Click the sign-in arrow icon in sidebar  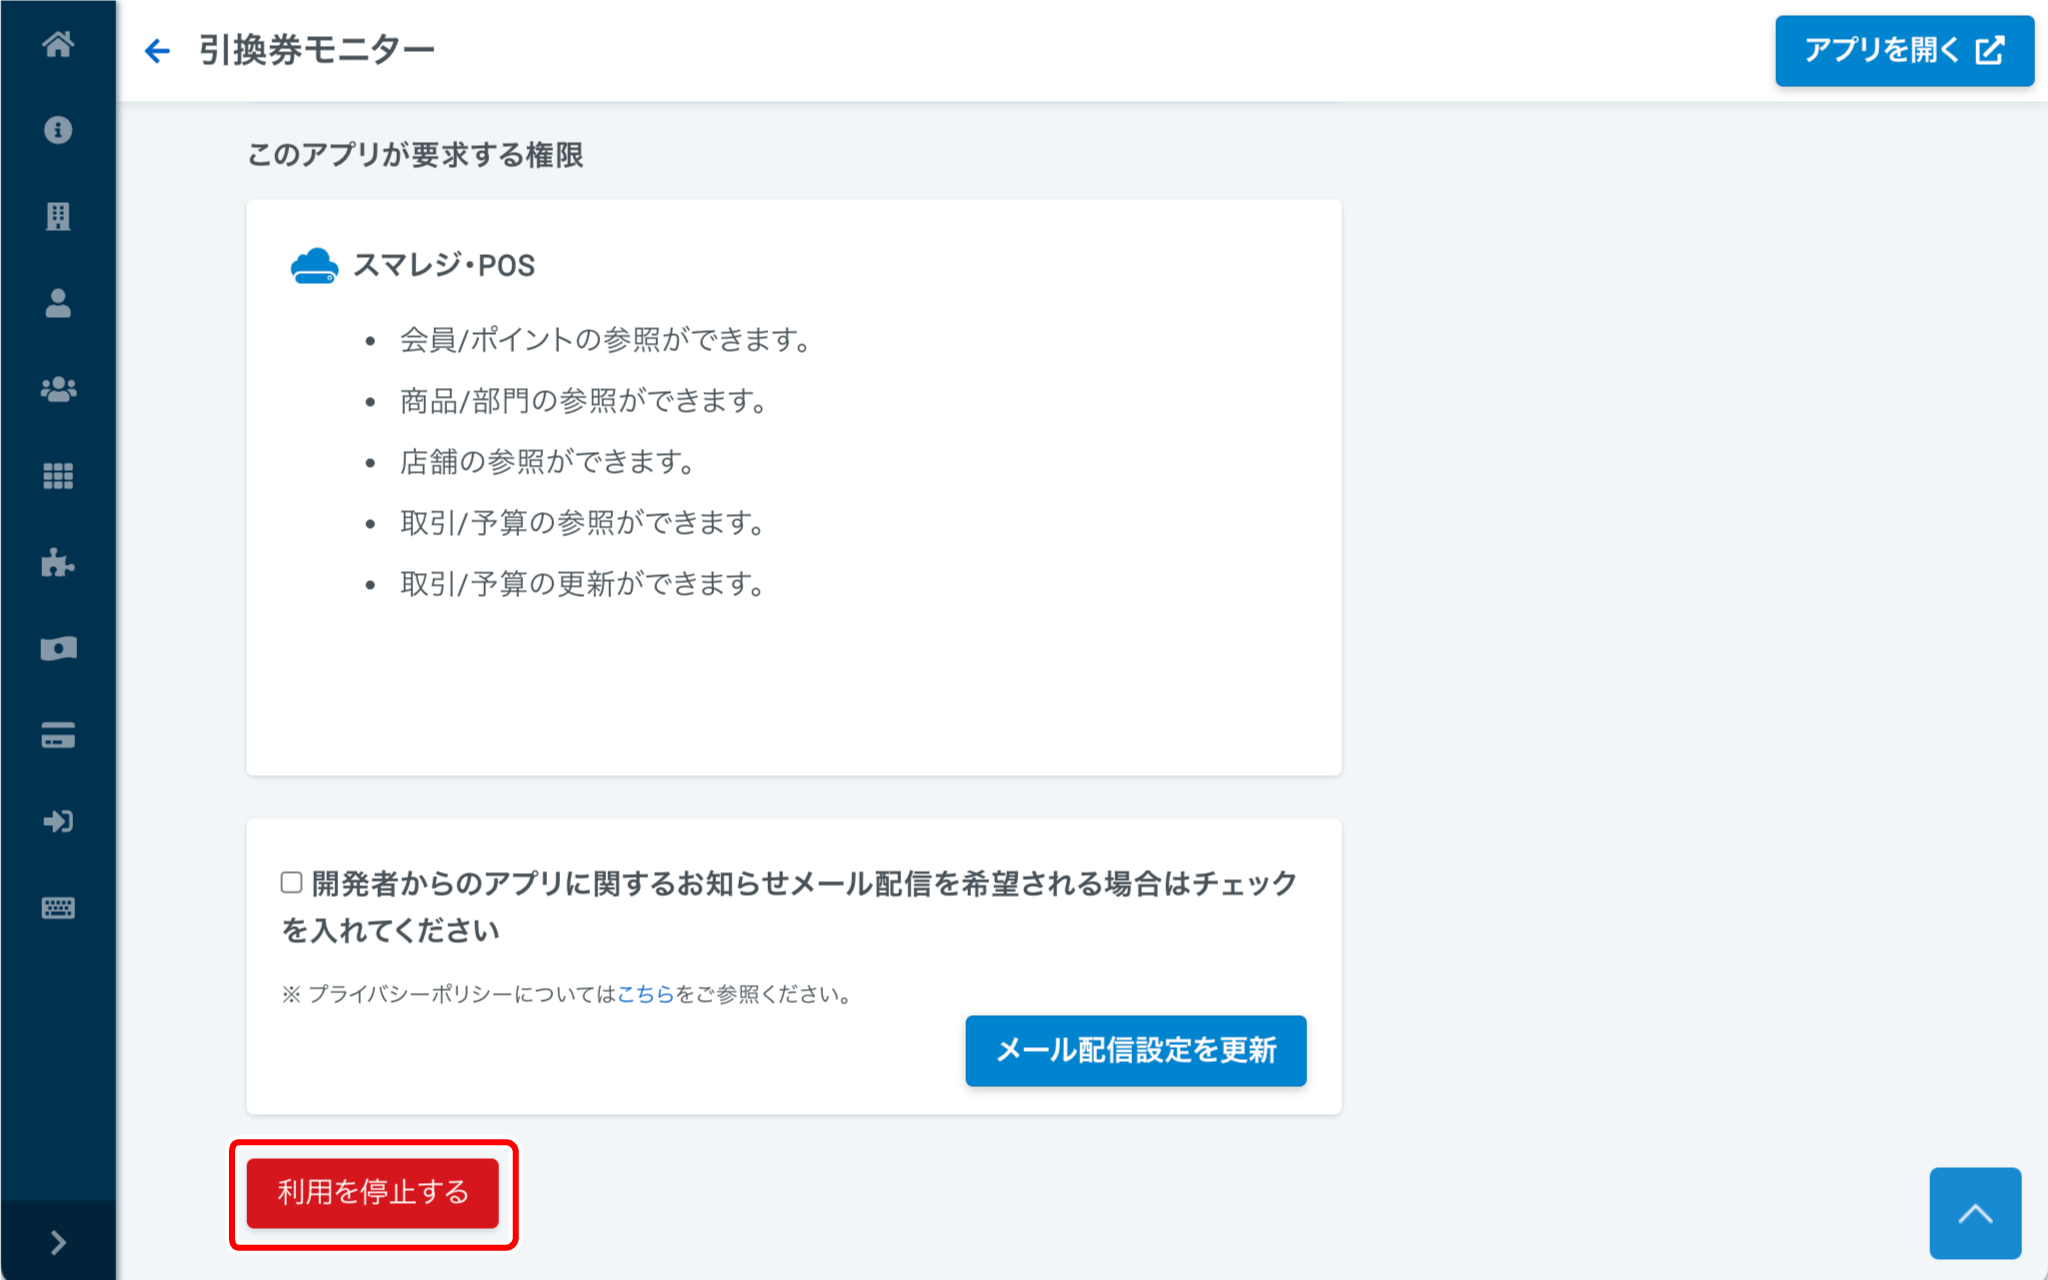click(58, 821)
